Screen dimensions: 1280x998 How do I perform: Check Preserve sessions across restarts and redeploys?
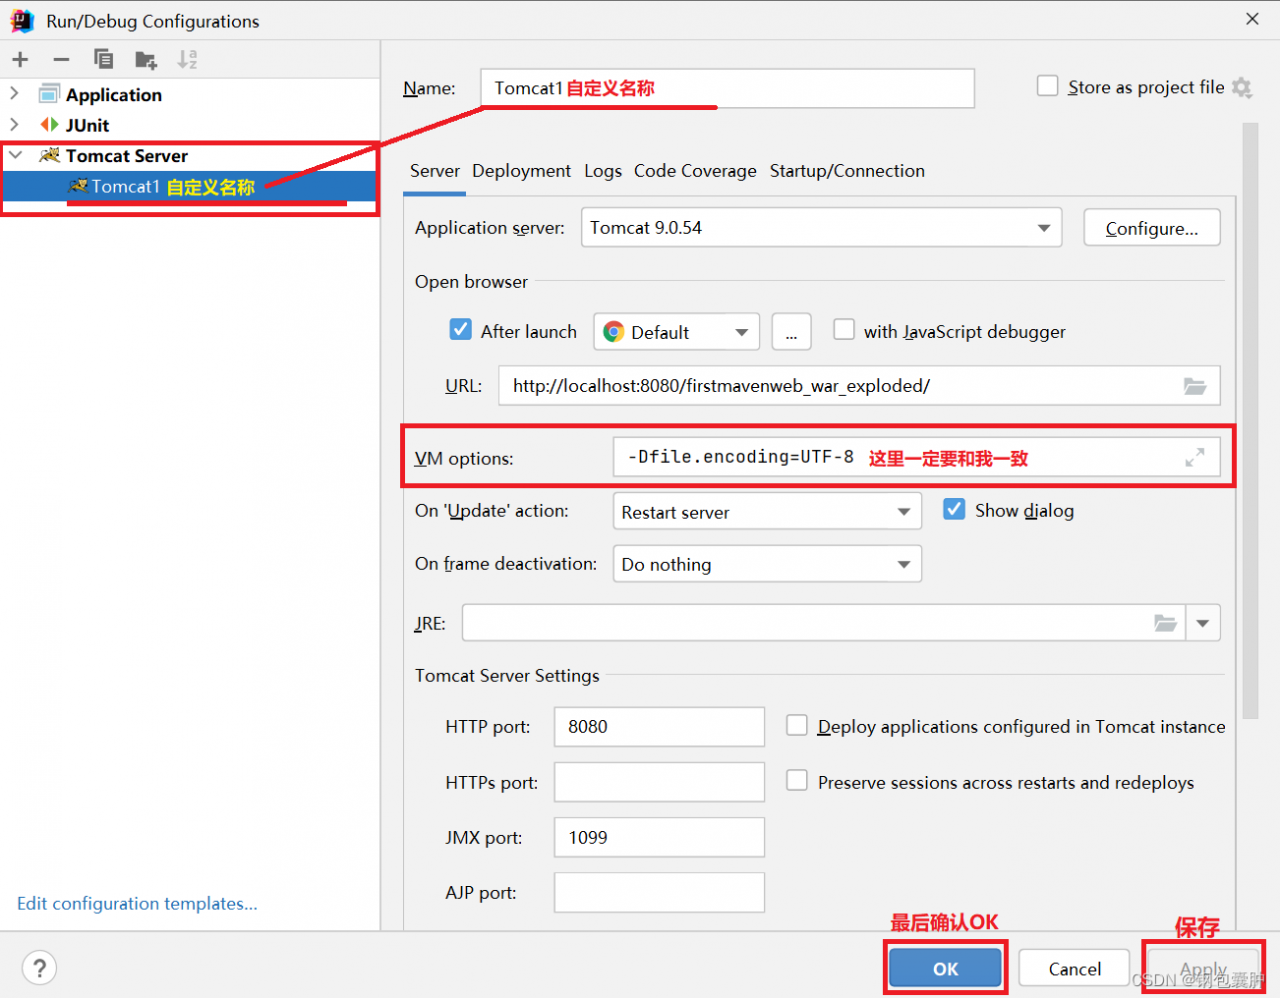coord(797,780)
